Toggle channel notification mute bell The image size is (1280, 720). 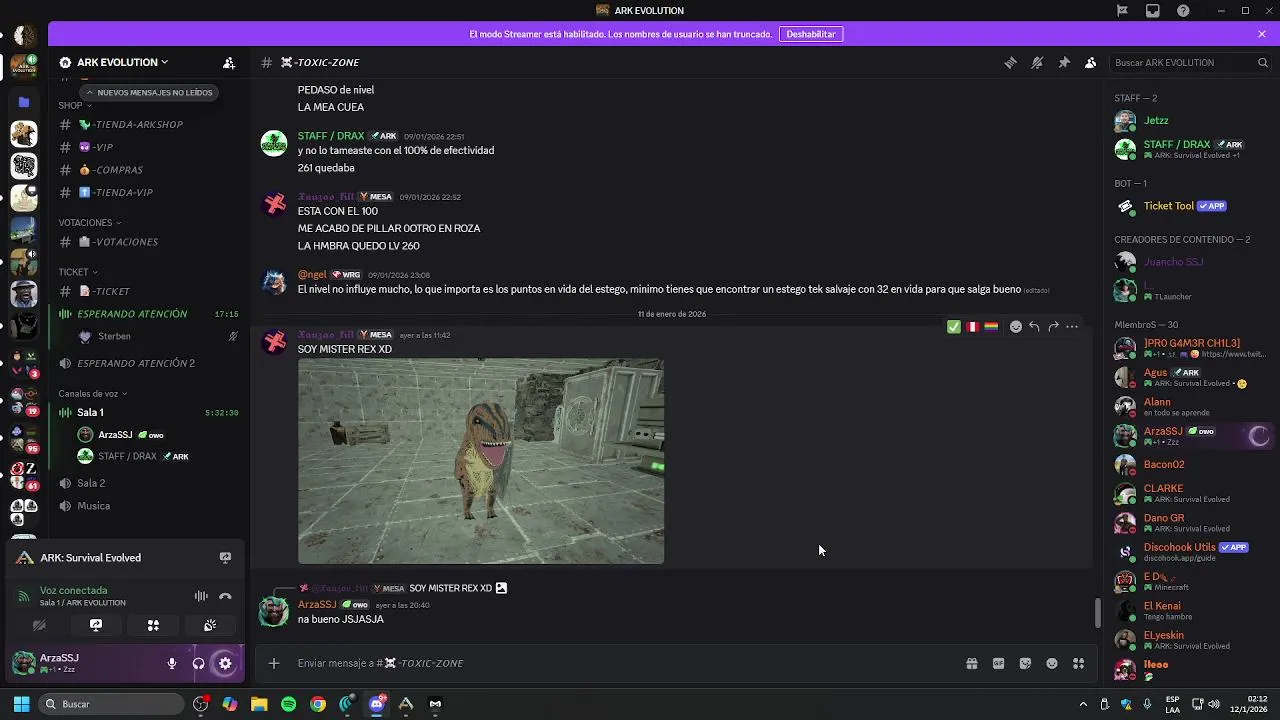point(1037,62)
